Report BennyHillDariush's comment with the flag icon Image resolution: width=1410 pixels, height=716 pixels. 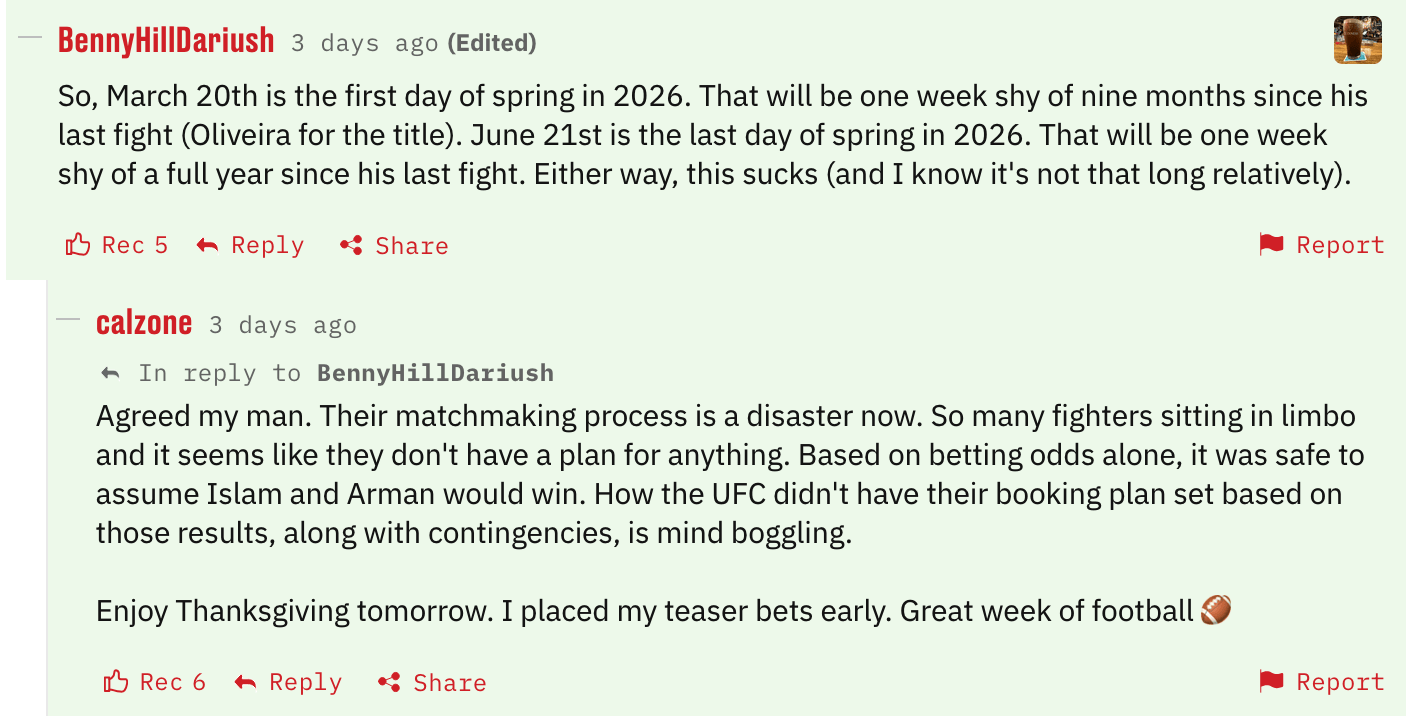(x=1271, y=245)
